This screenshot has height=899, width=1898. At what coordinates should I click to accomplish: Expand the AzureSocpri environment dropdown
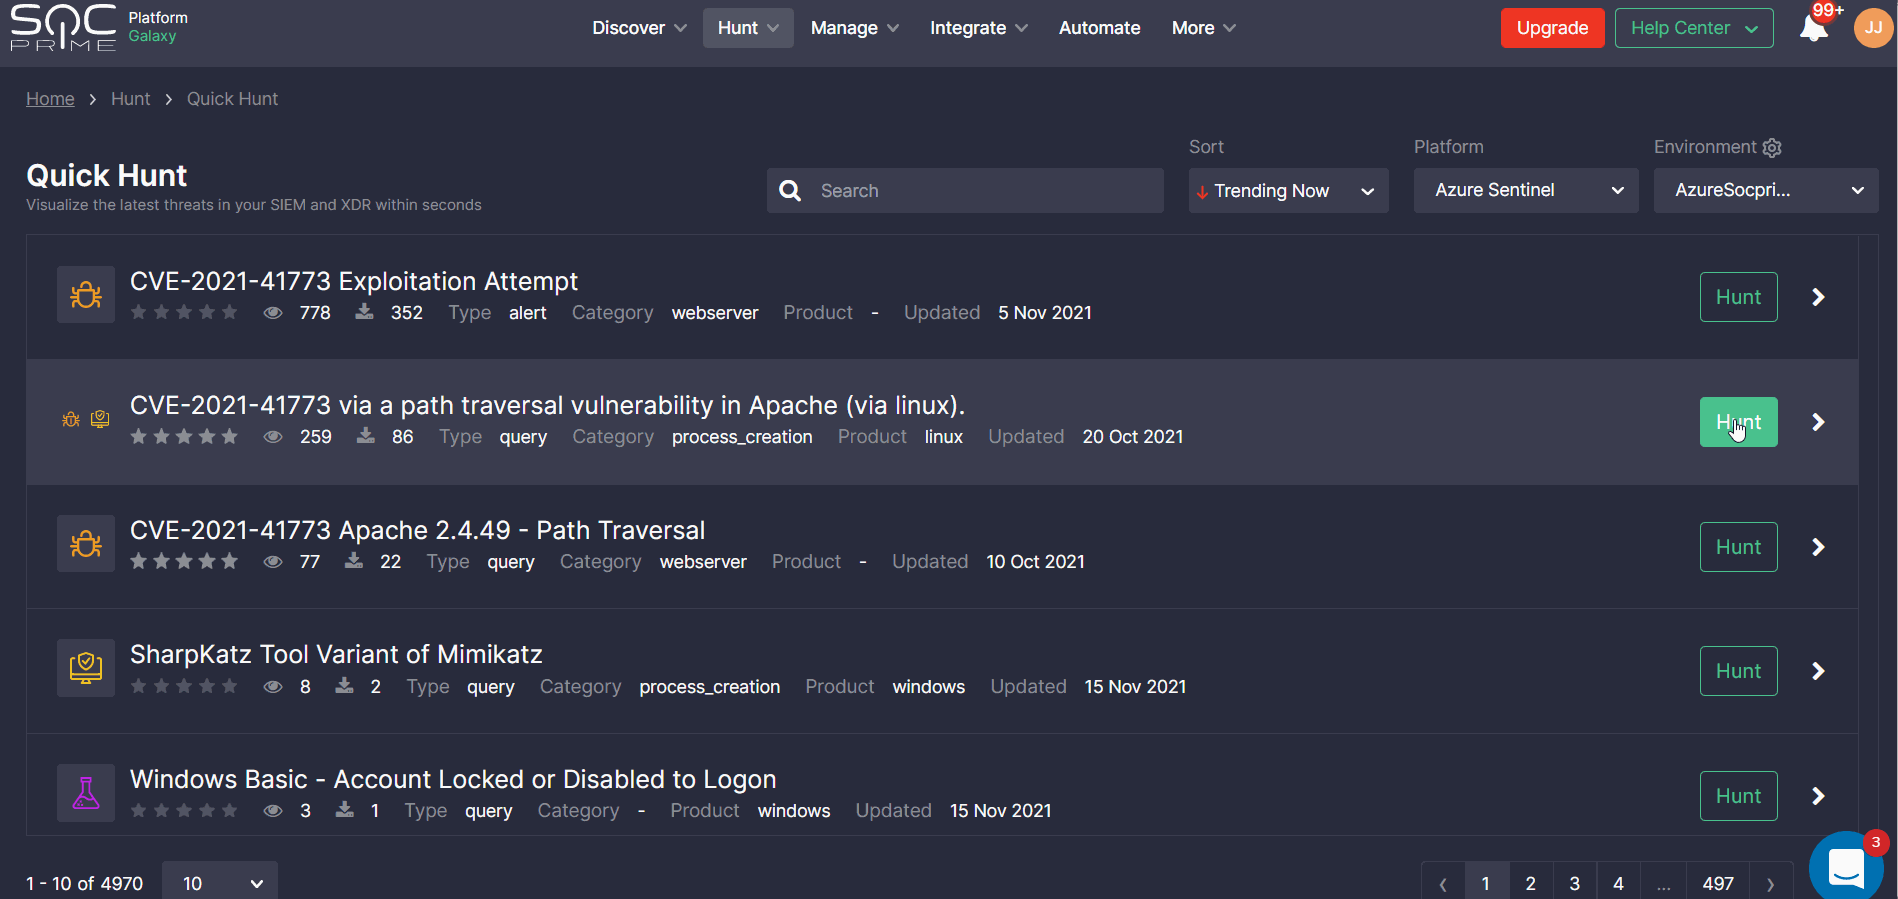click(1765, 191)
